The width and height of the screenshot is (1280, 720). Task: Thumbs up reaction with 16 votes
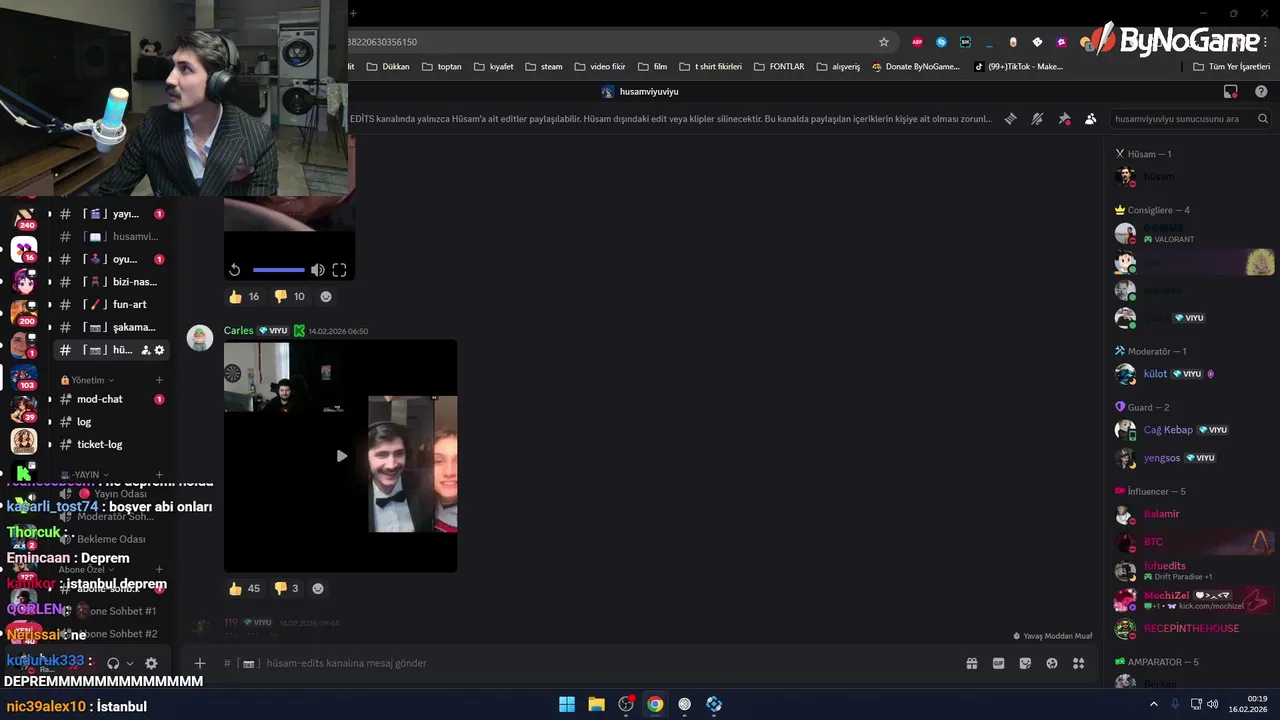tap(244, 296)
